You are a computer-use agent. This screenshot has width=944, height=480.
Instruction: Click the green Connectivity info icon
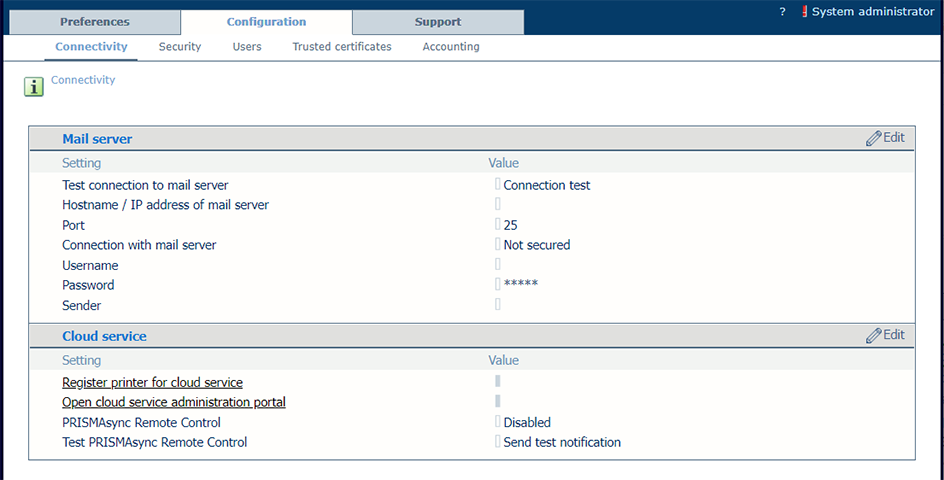tap(34, 87)
